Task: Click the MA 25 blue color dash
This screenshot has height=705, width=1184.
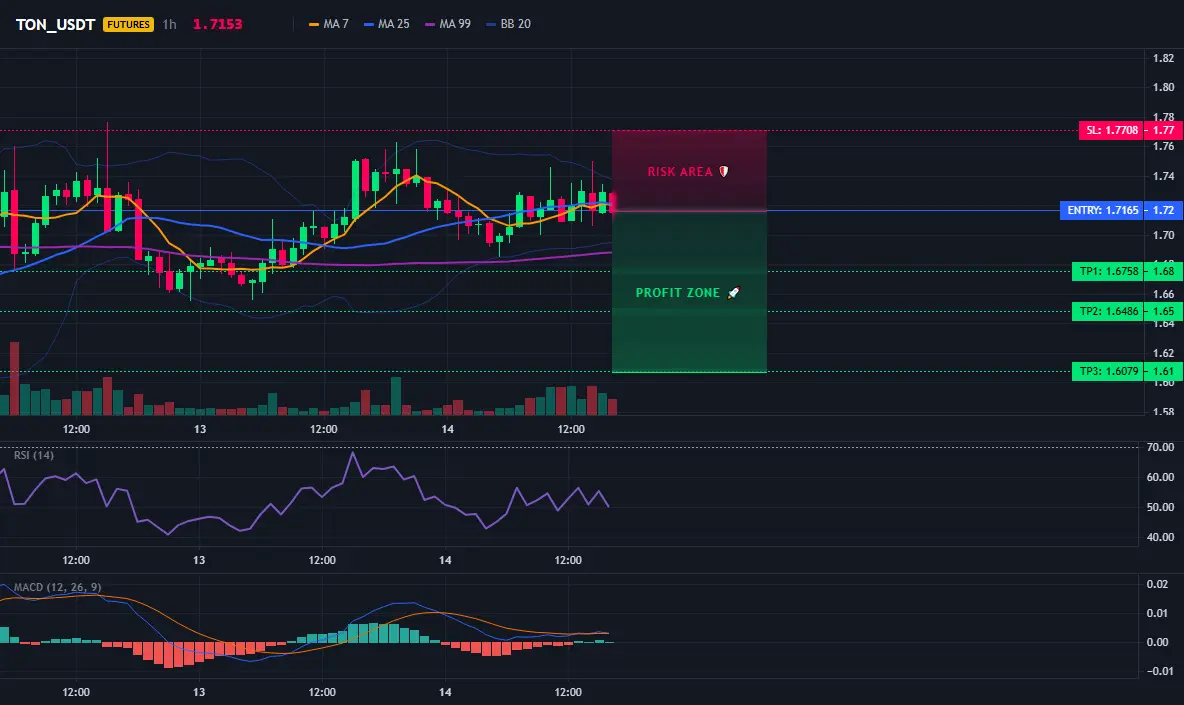Action: click(368, 24)
